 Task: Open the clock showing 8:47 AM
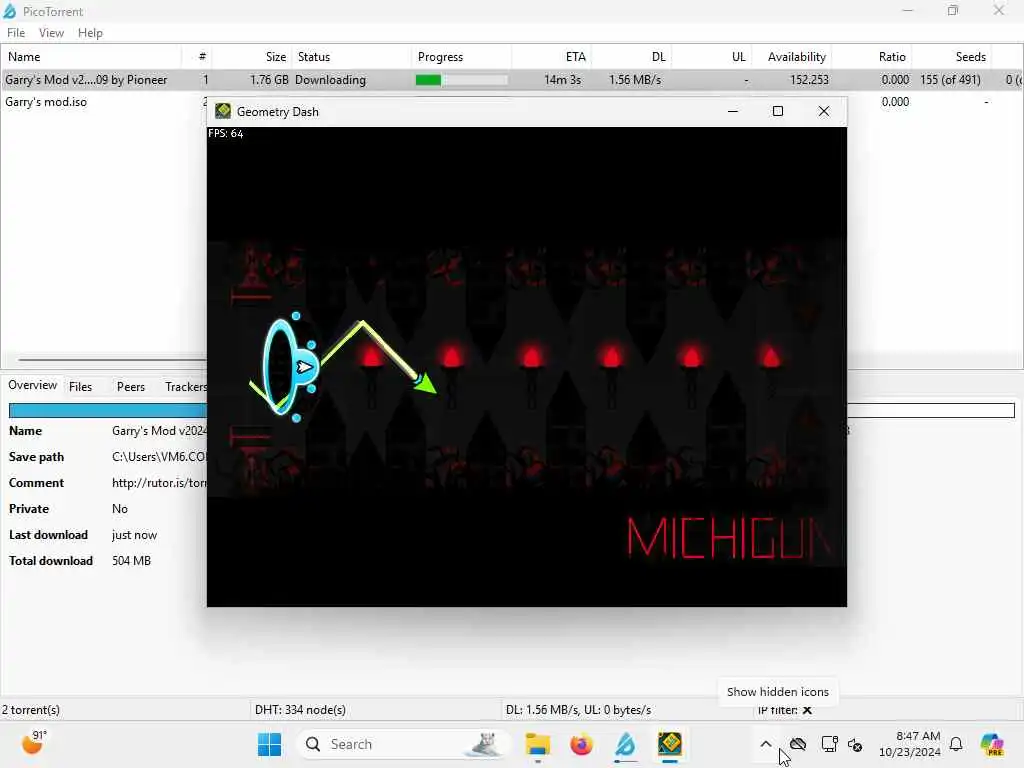pos(910,744)
